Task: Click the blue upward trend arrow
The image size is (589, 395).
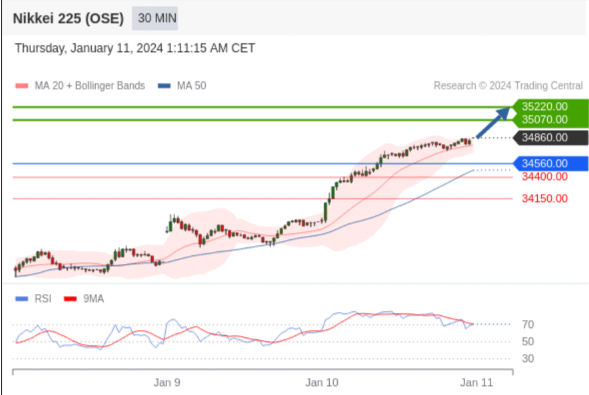Action: [493, 123]
